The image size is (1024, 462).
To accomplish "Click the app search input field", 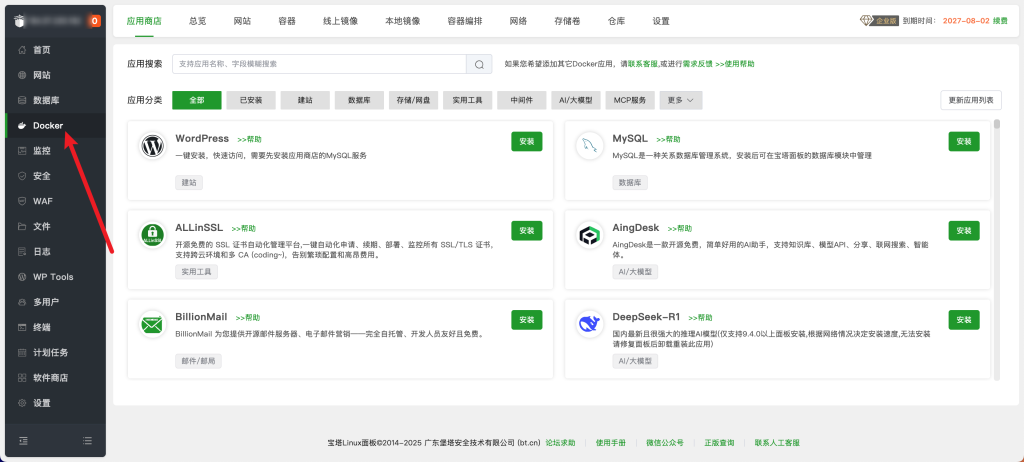I will [318, 64].
